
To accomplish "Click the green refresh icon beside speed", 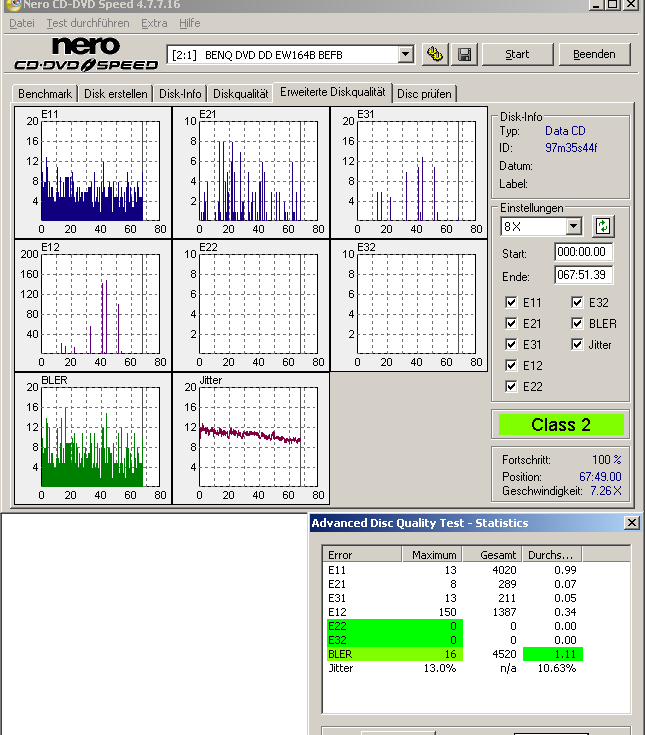I will [x=602, y=226].
